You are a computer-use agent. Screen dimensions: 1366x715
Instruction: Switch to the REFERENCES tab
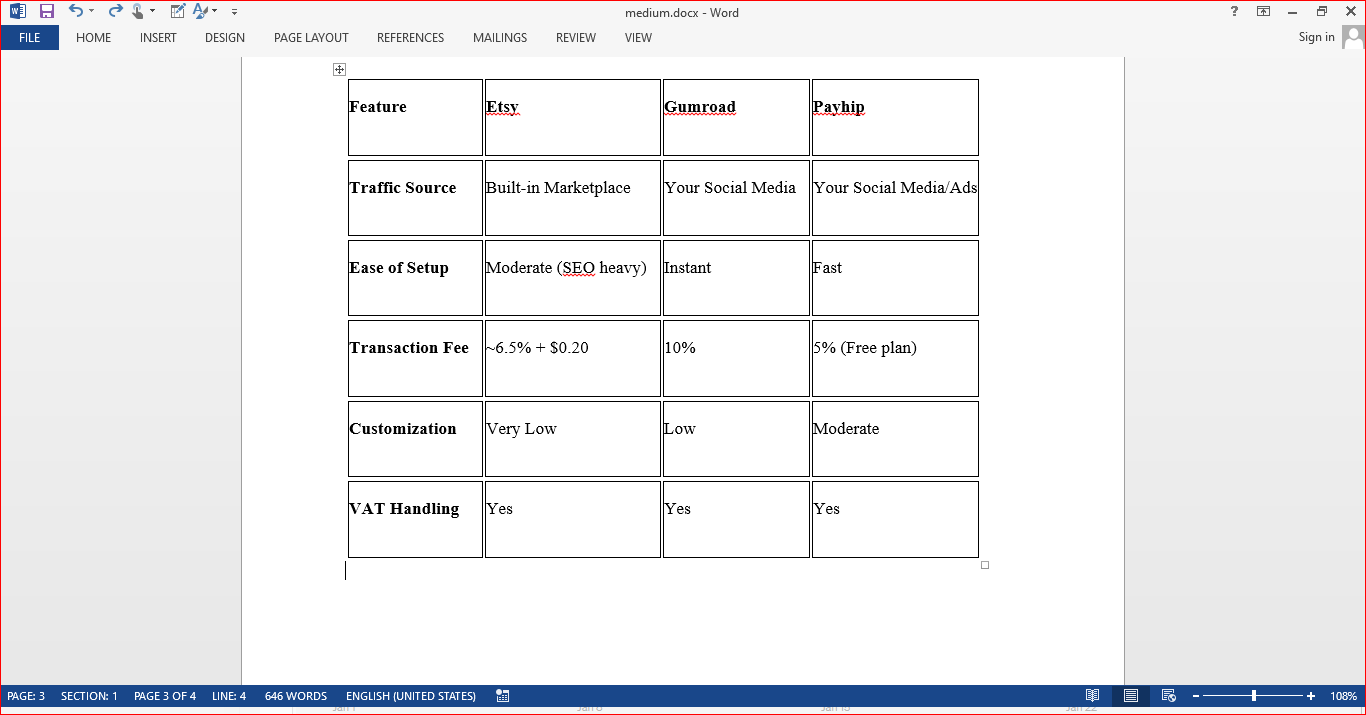pyautogui.click(x=410, y=38)
